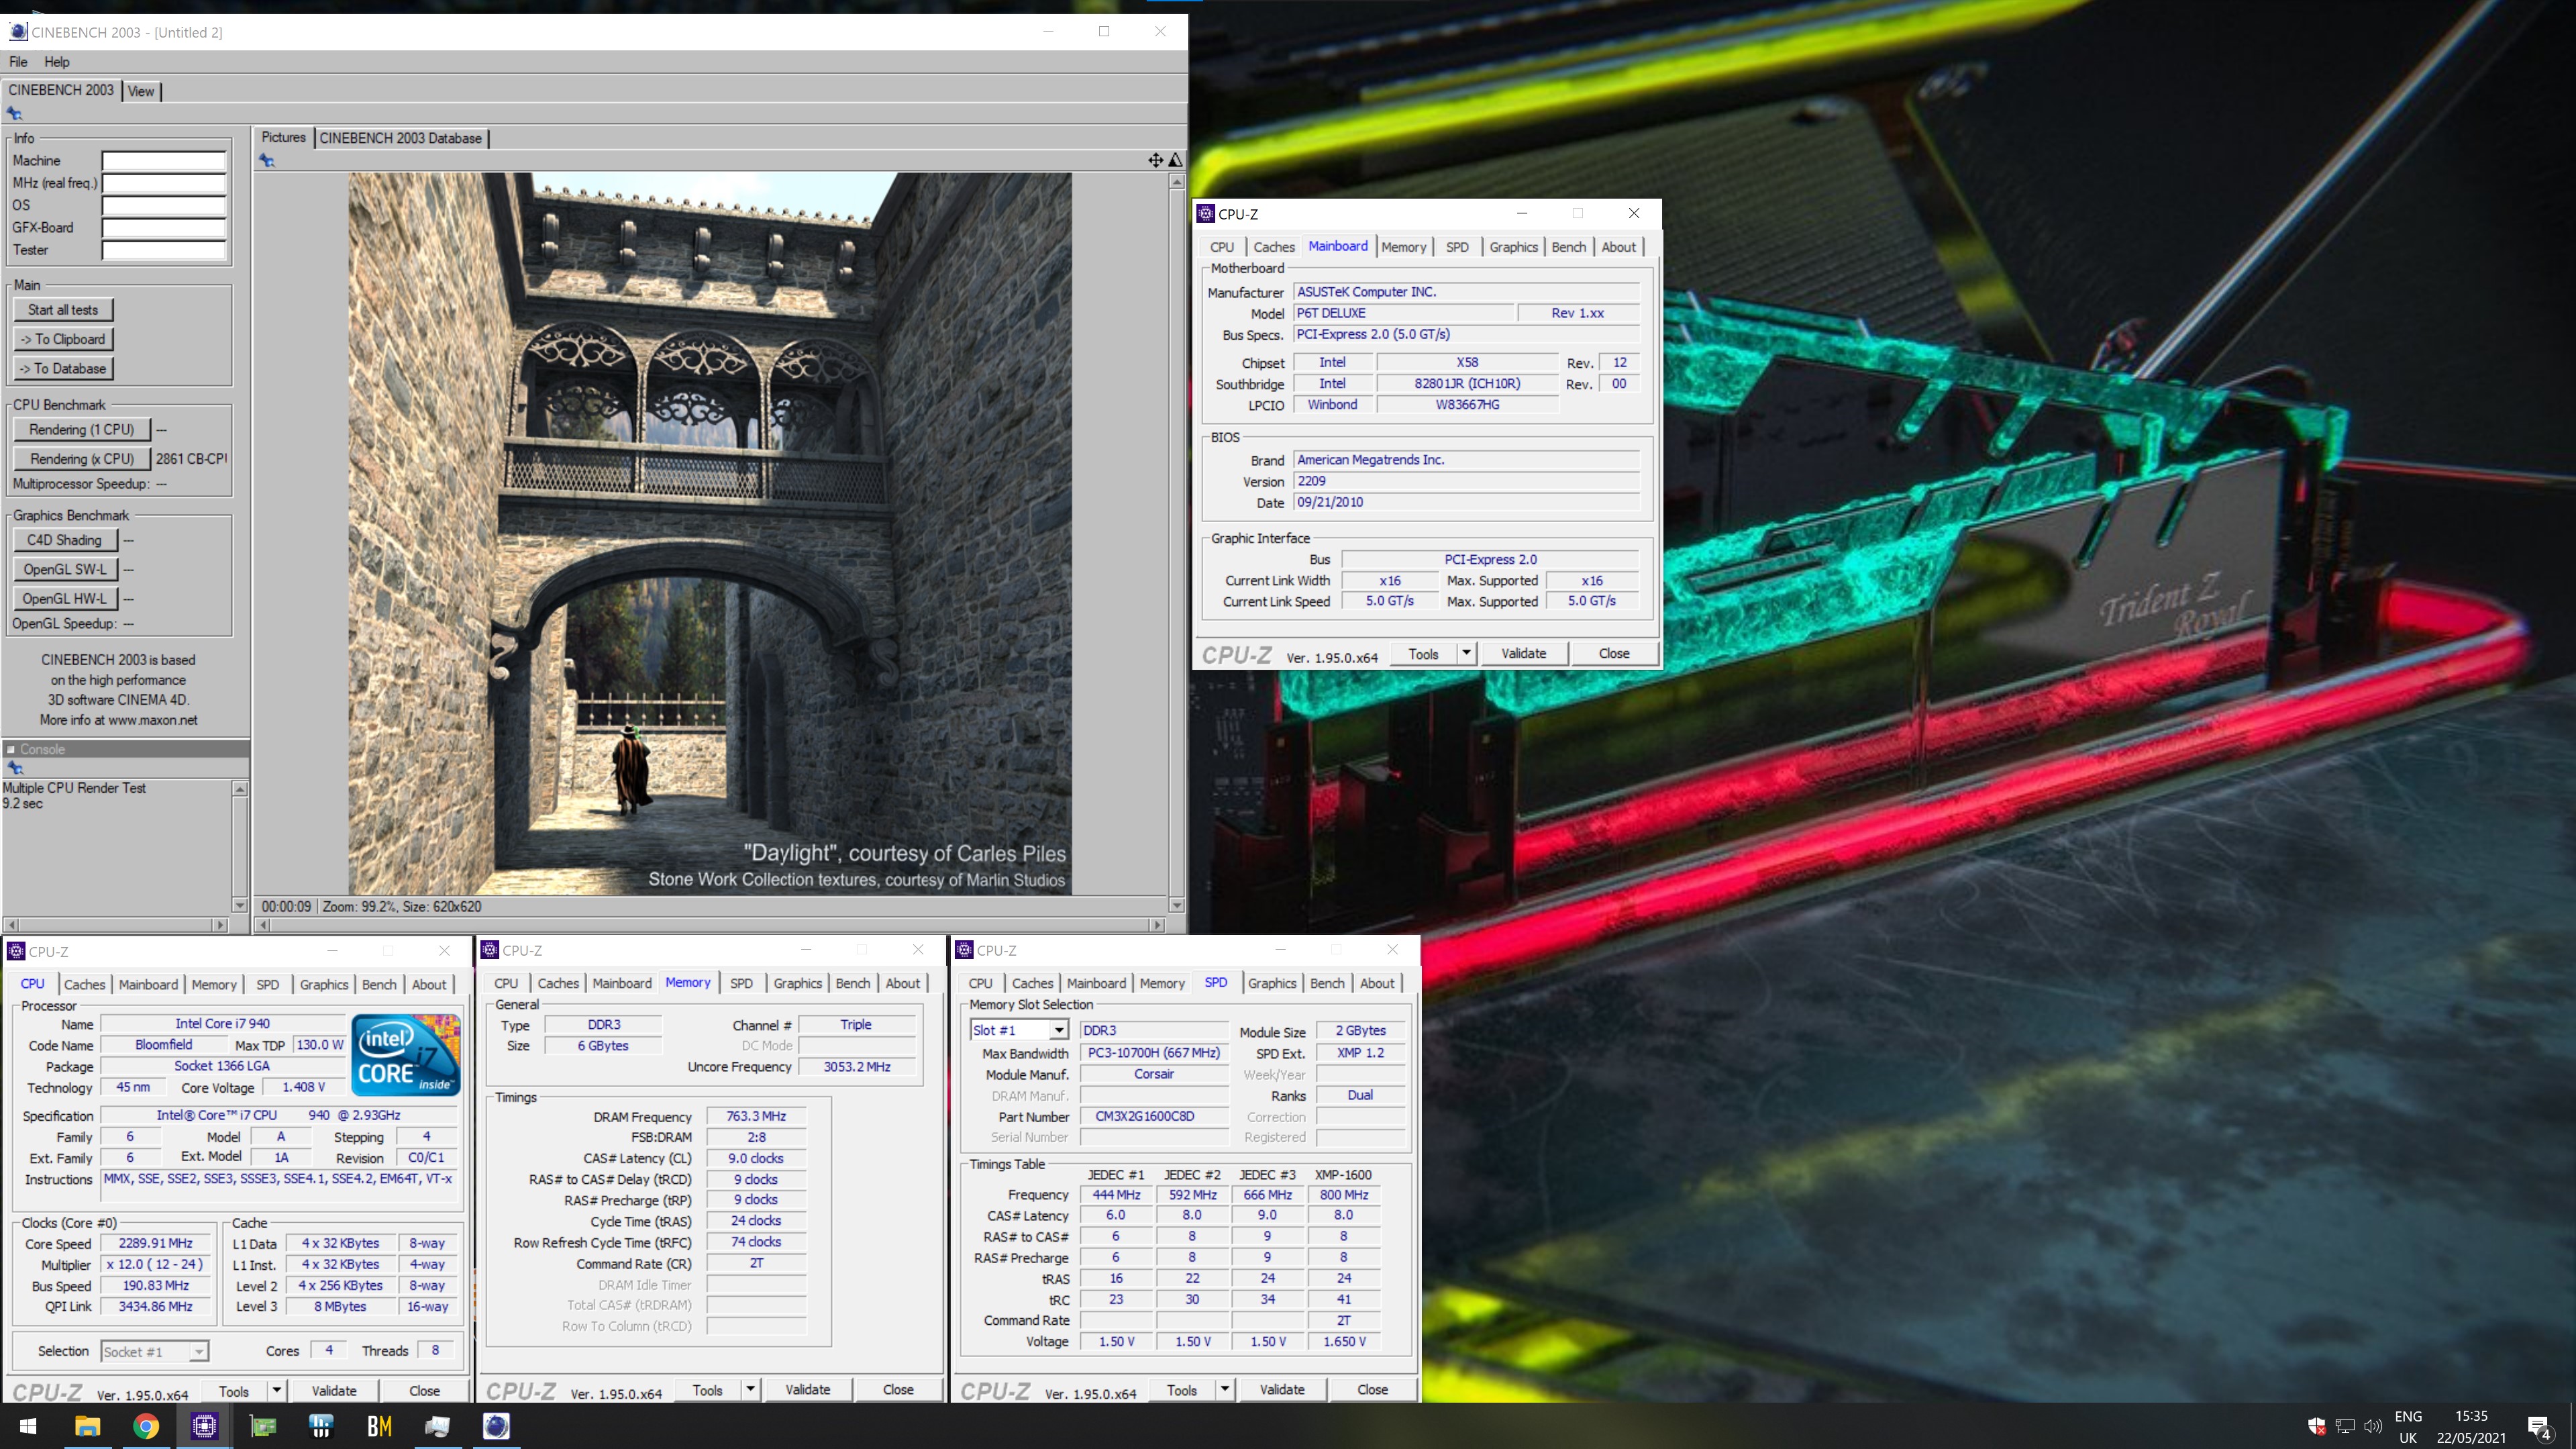Open the File menu in CINEBENCH
The height and width of the screenshot is (1449, 2576).
(x=18, y=62)
